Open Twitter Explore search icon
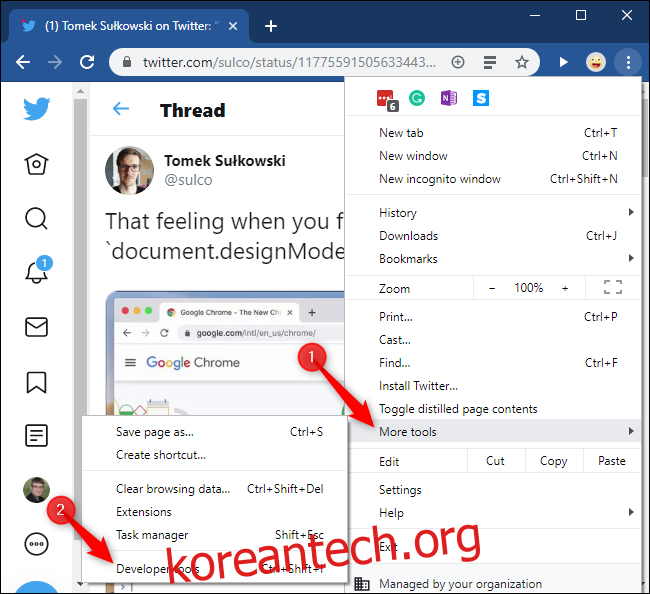Screen dimensions: 650x594 click(36, 218)
